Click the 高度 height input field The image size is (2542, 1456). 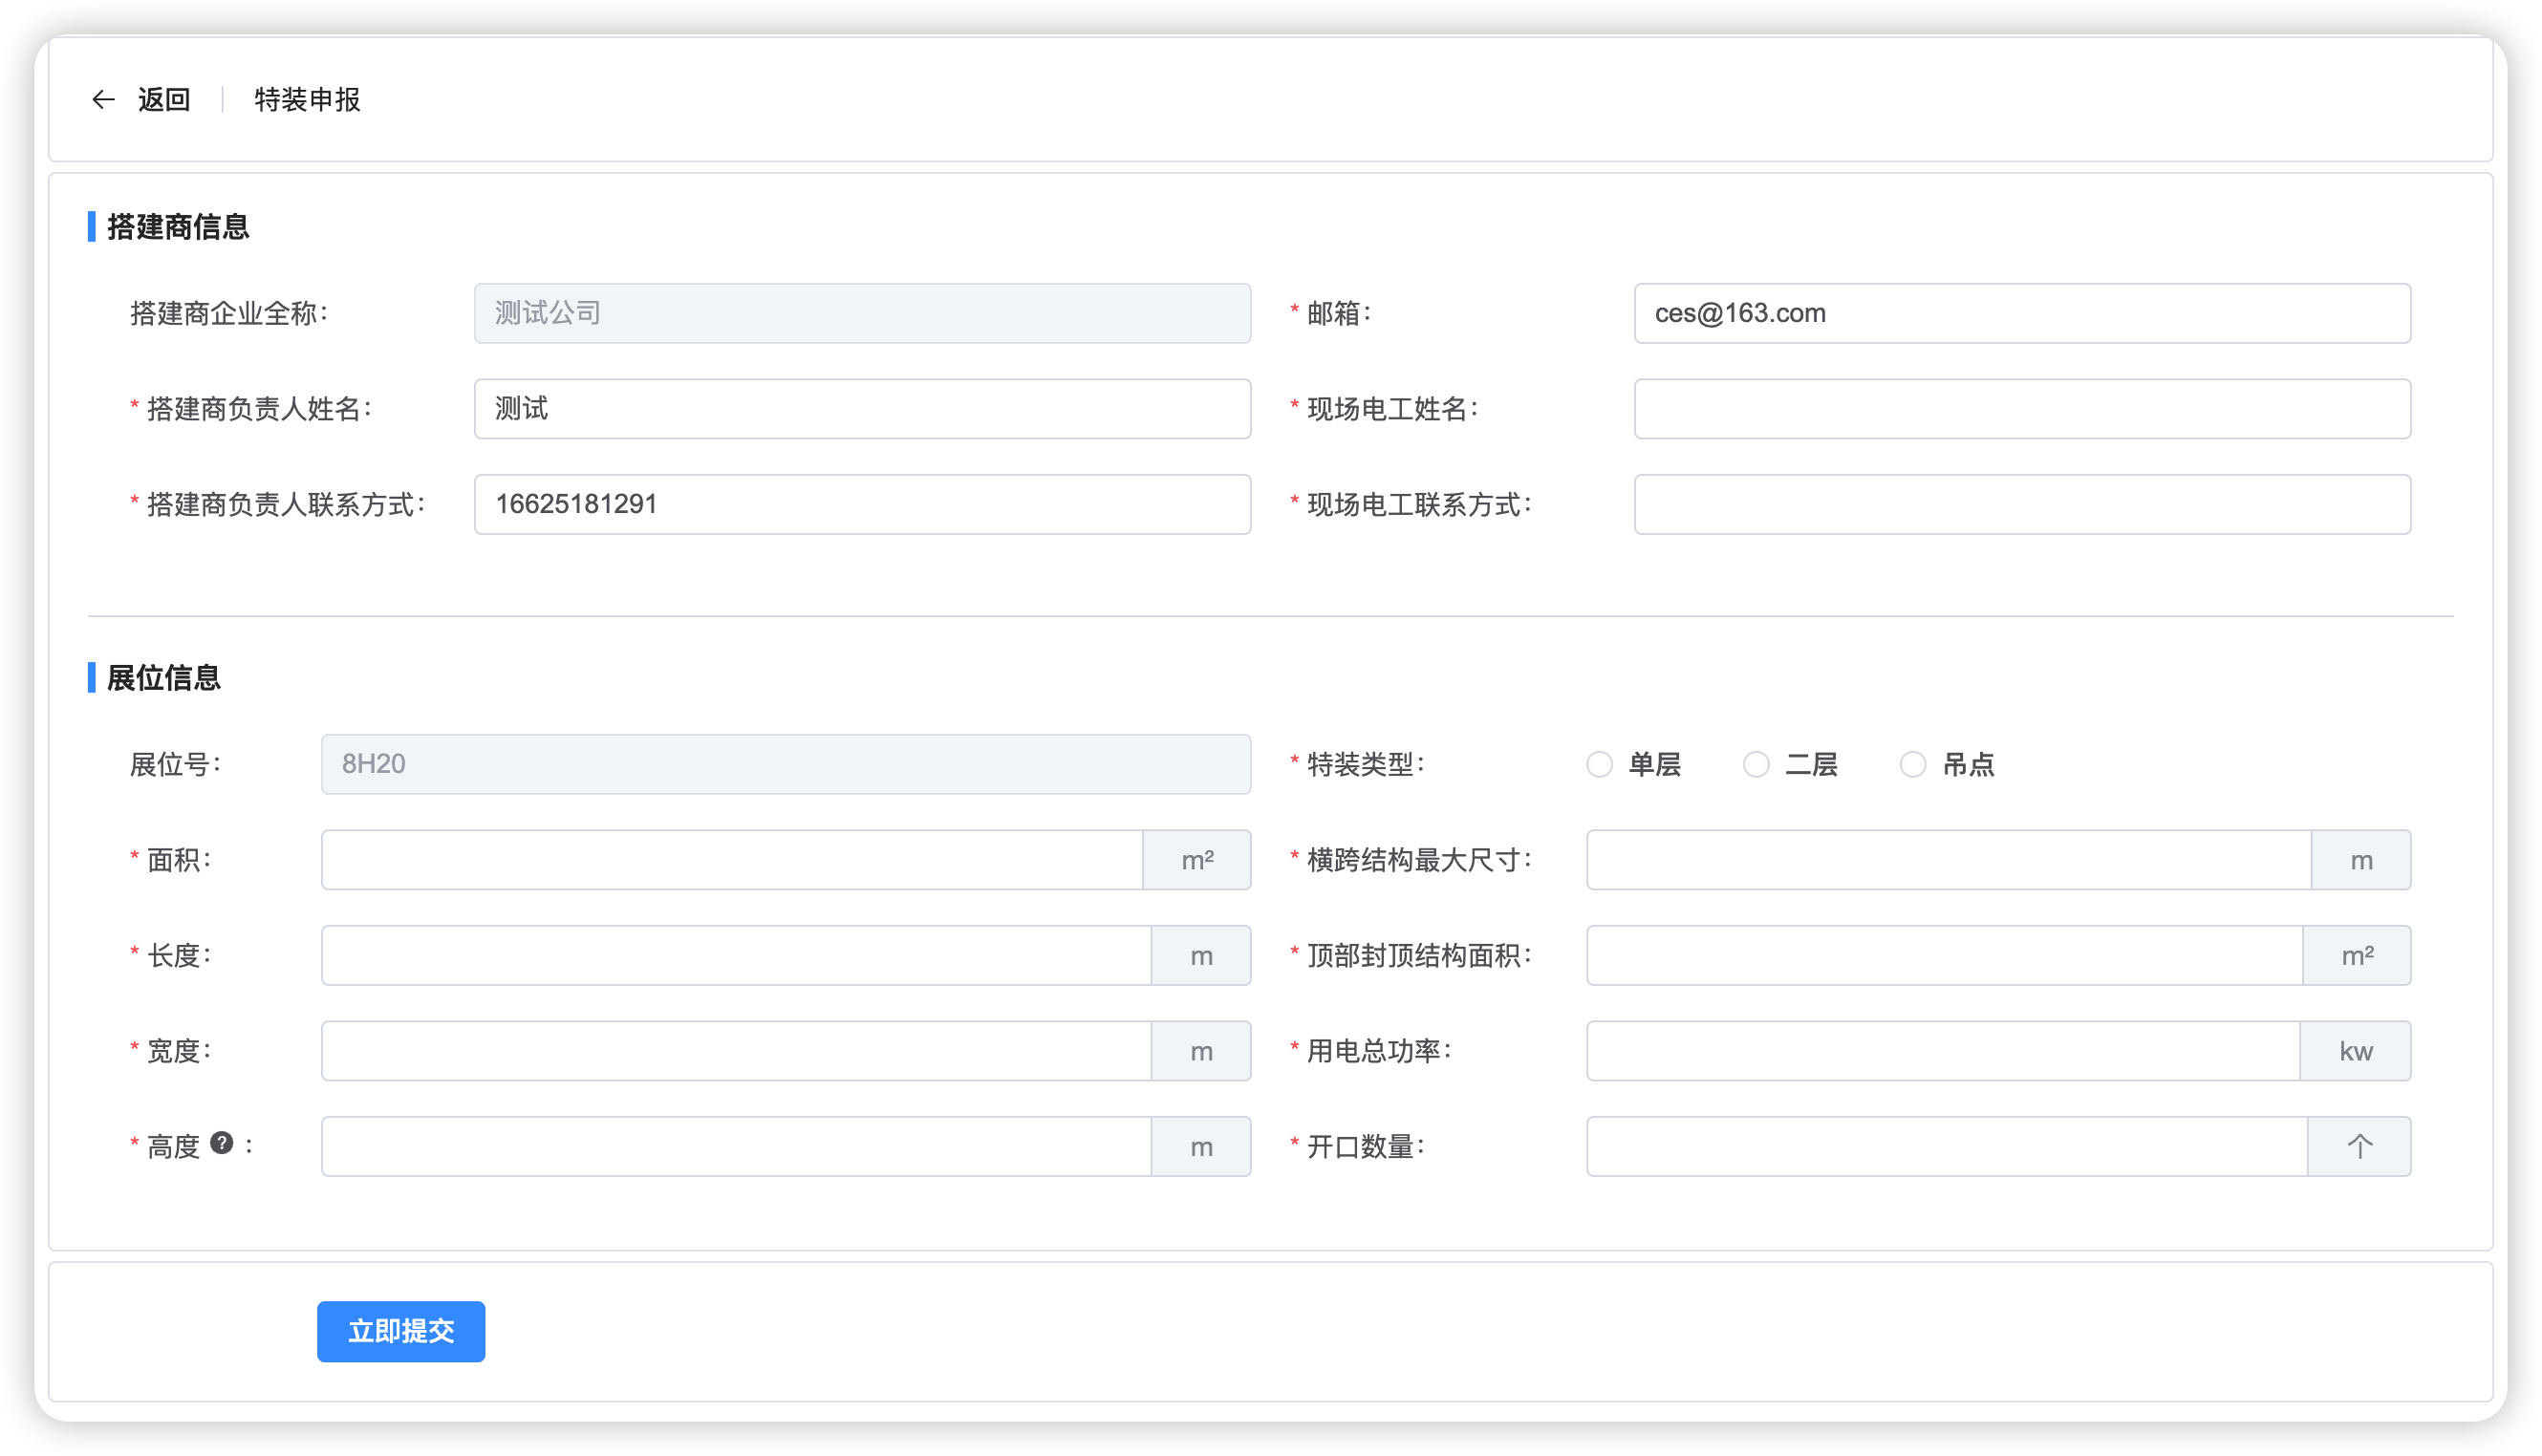point(736,1147)
